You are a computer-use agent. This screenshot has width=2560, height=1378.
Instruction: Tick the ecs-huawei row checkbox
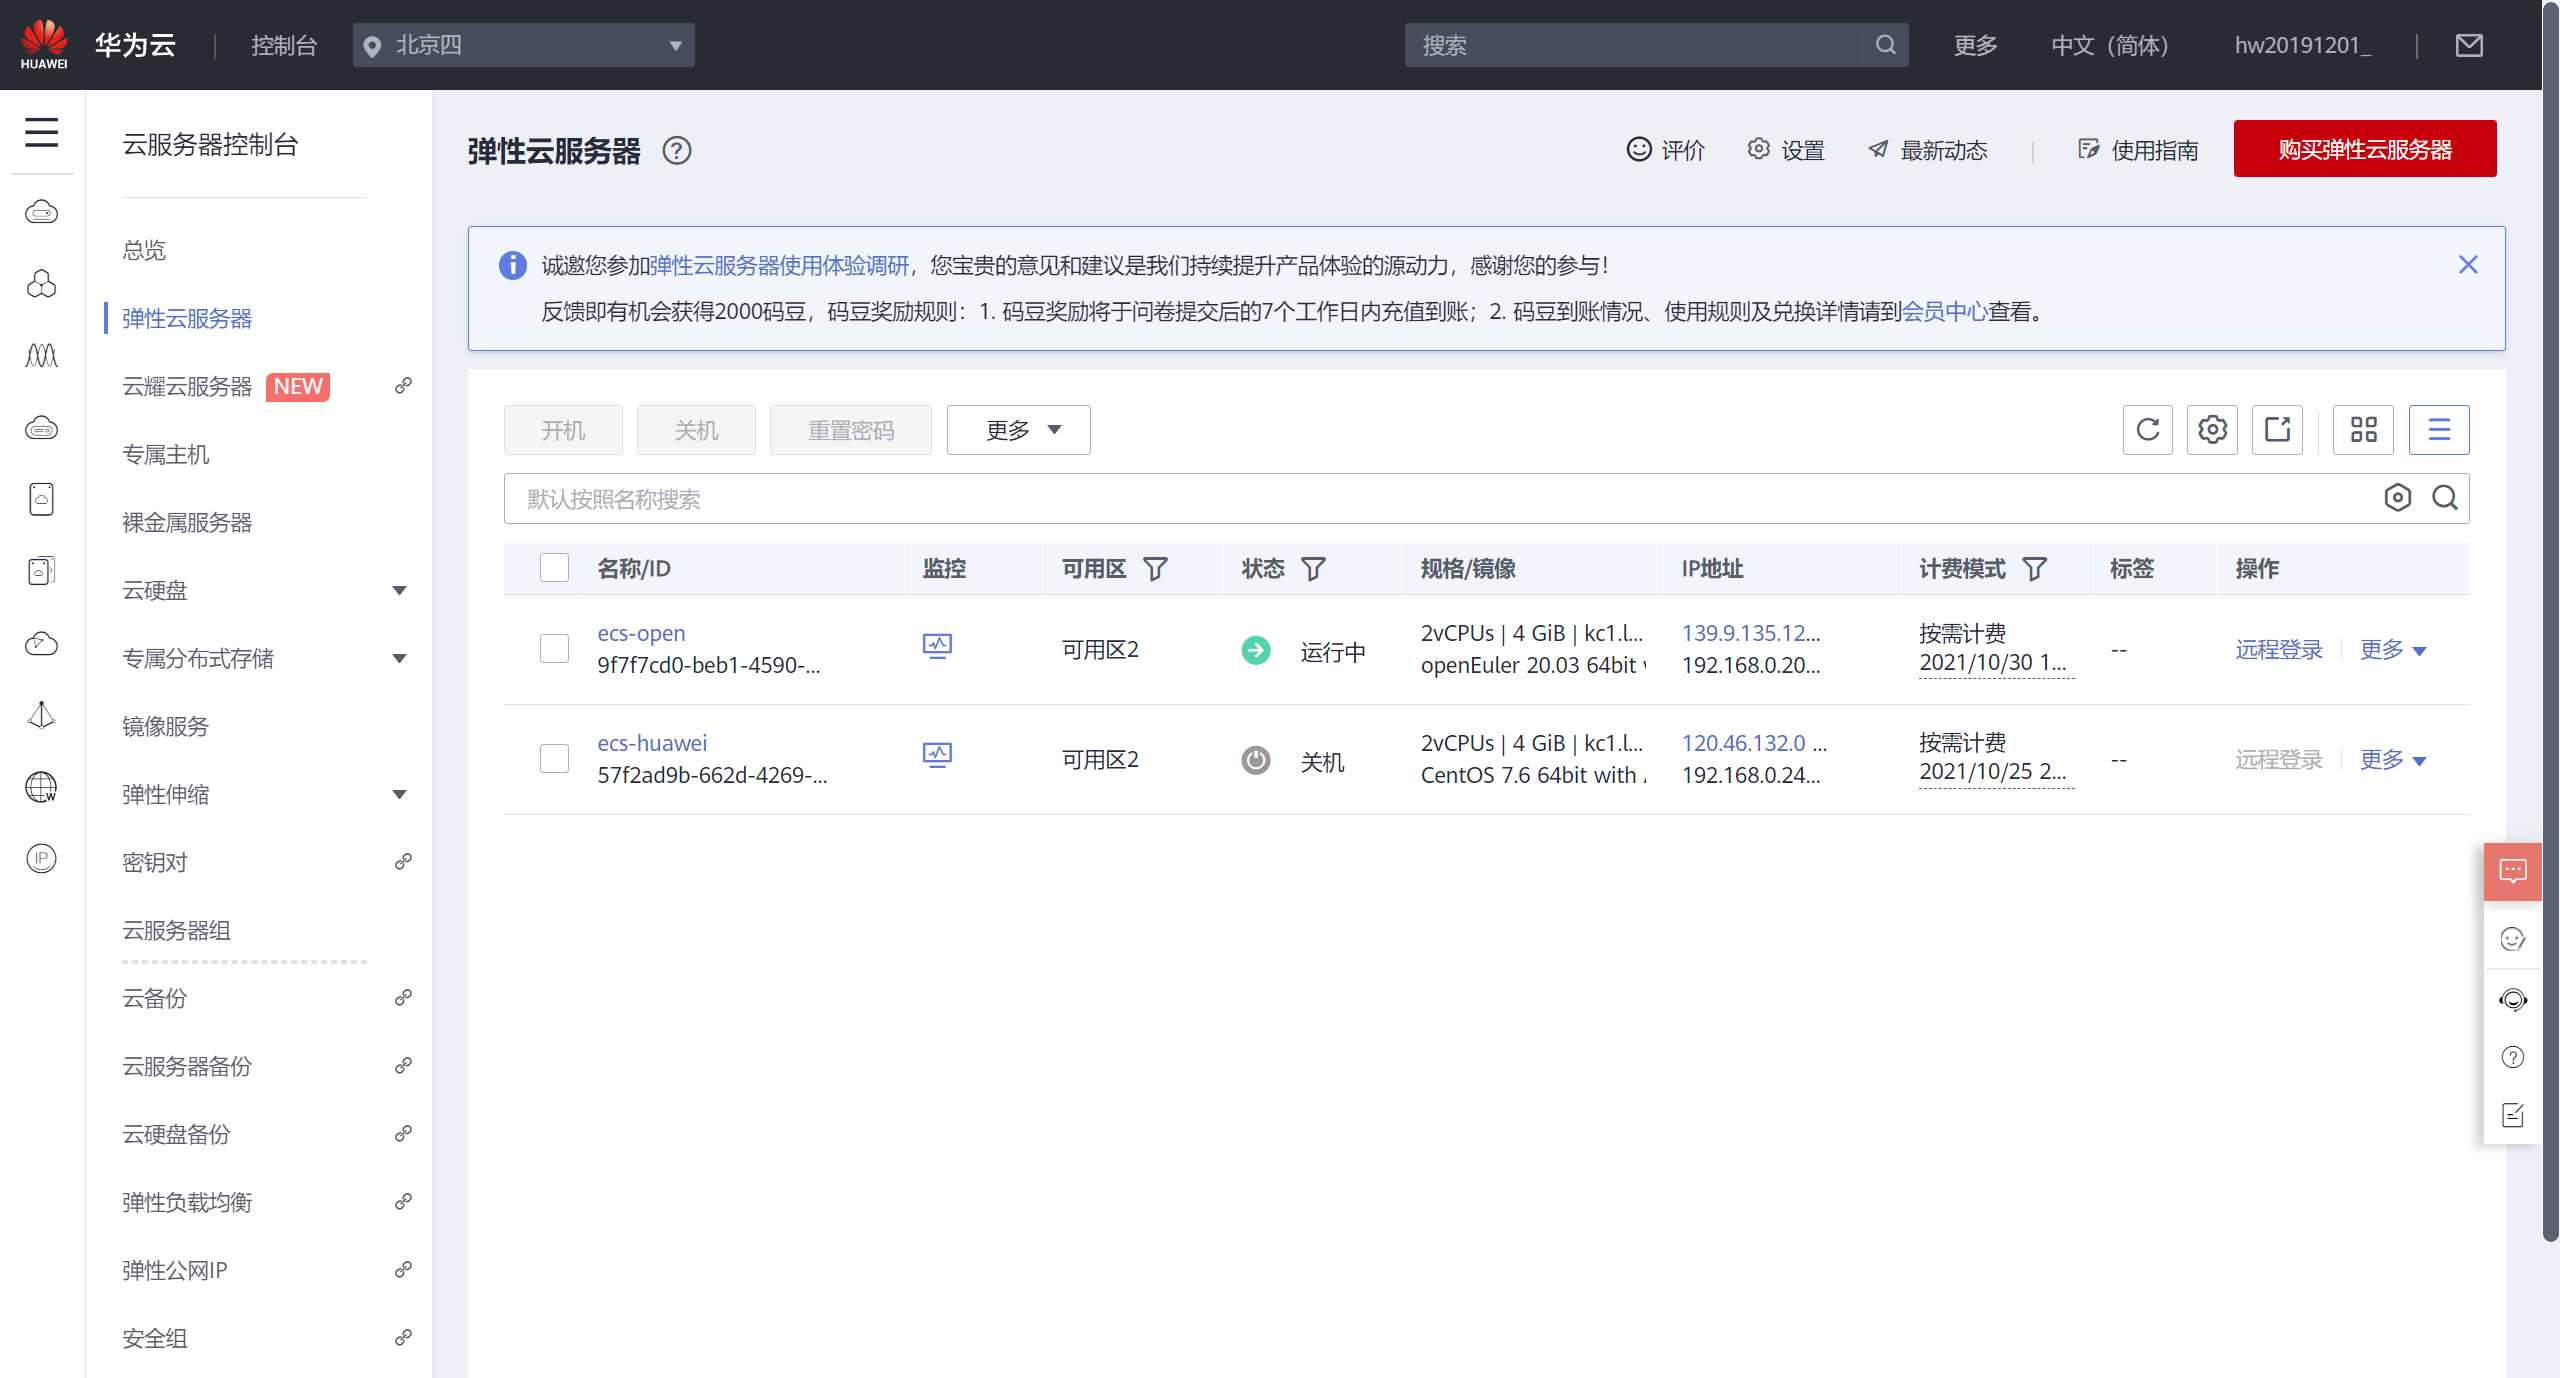pos(554,758)
